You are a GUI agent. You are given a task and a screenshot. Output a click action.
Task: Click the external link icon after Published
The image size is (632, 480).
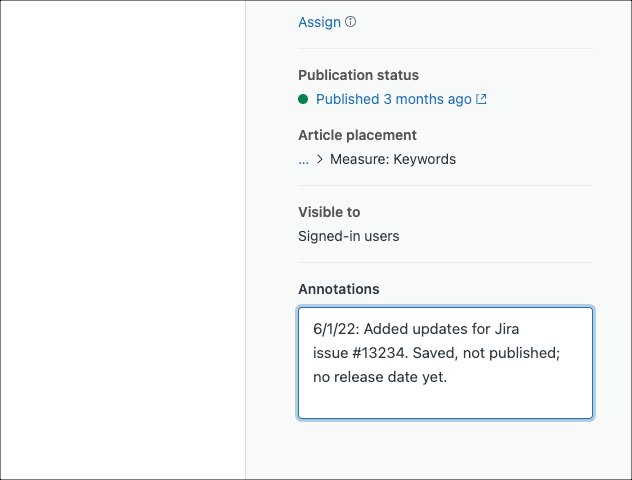(x=482, y=99)
